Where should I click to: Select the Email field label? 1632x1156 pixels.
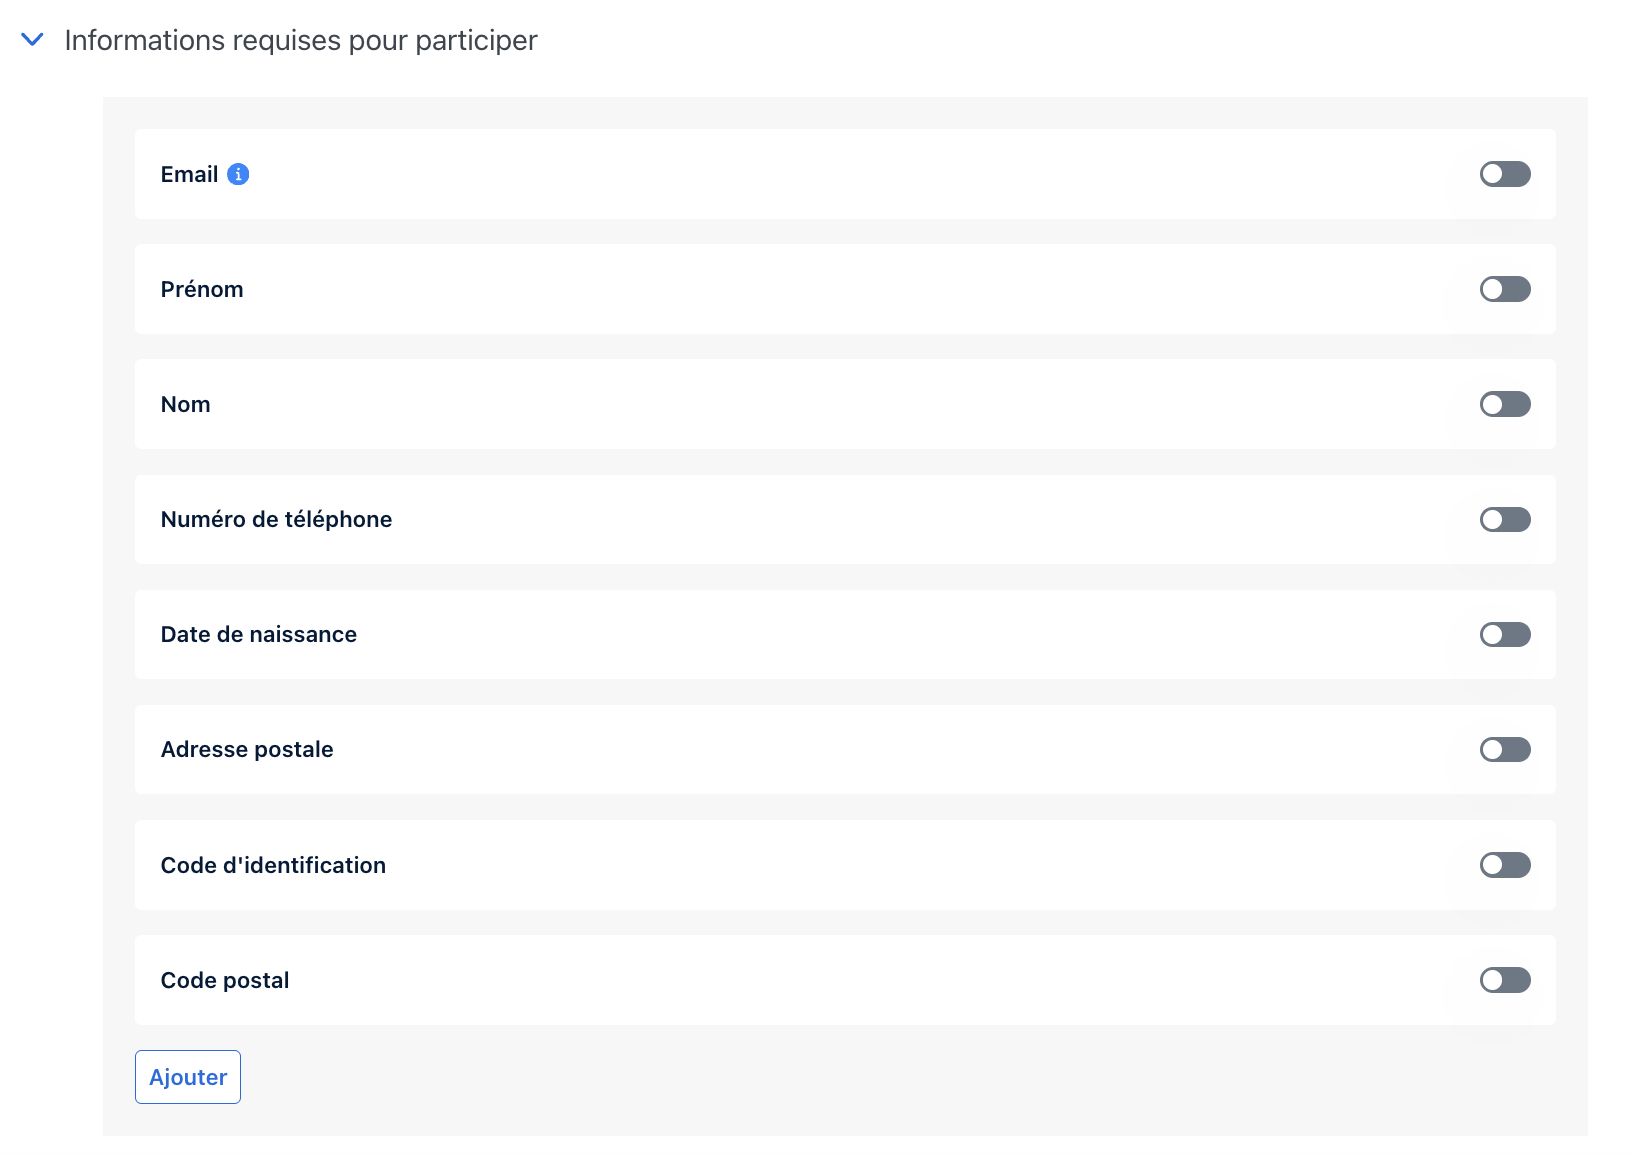(189, 174)
